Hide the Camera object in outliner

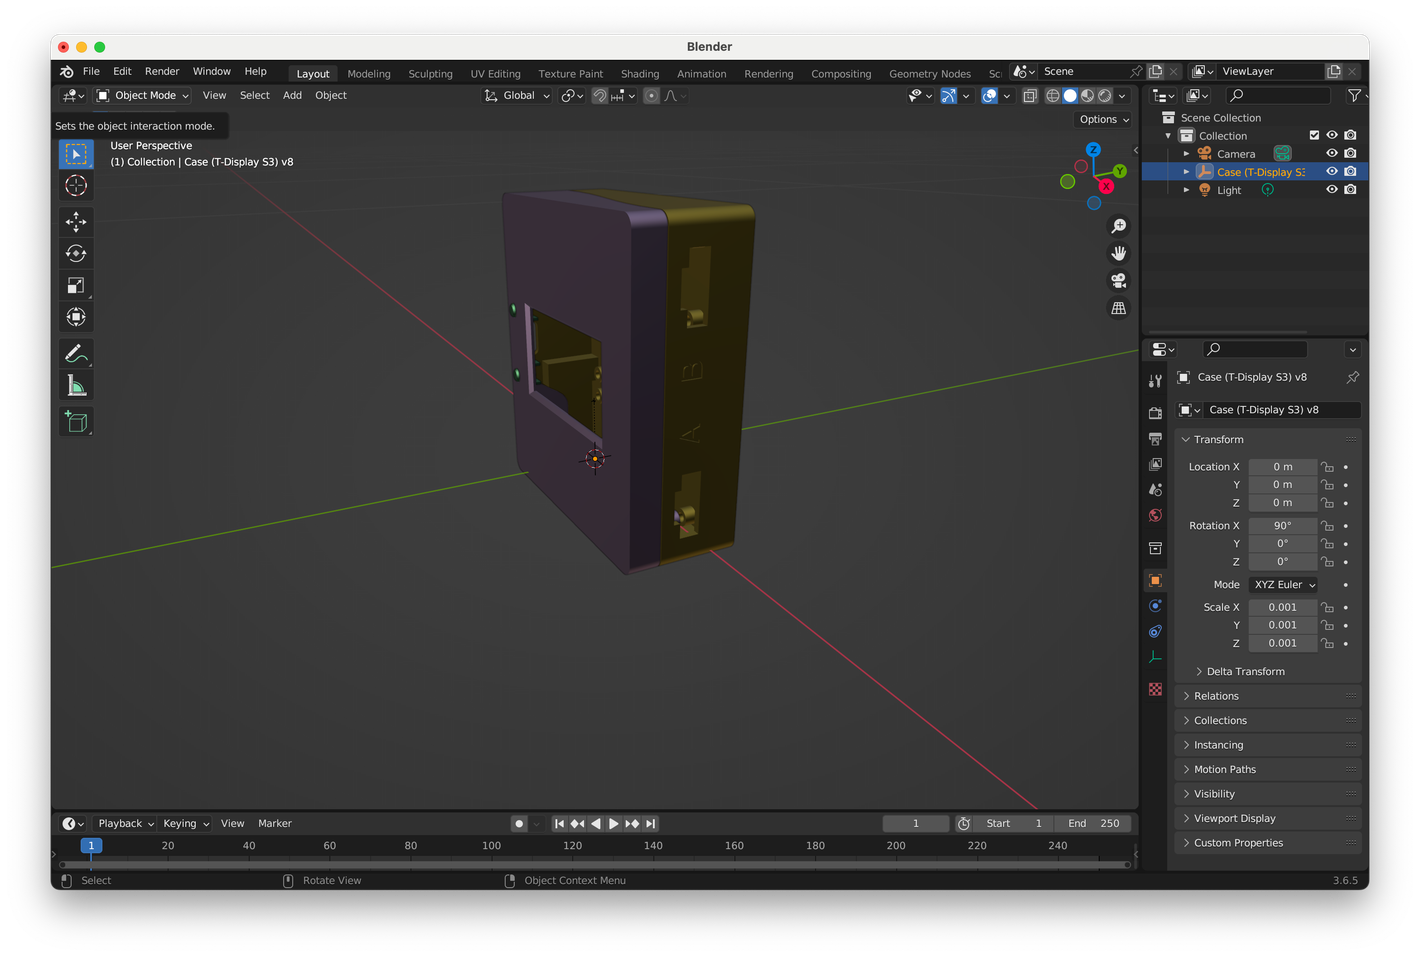(1331, 153)
